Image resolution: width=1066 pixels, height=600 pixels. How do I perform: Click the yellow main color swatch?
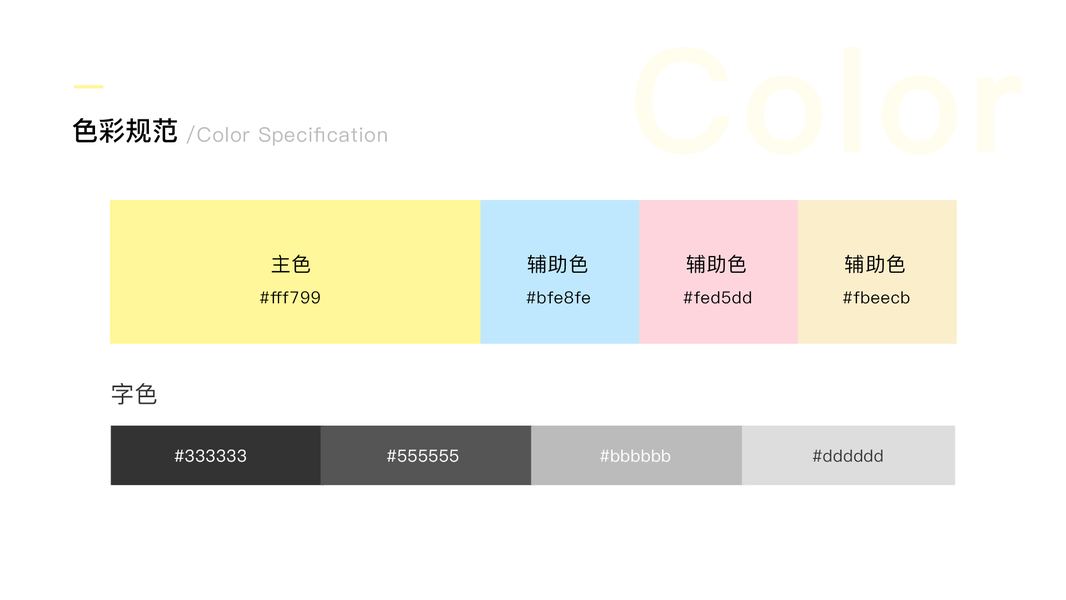(x=200, y=228)
